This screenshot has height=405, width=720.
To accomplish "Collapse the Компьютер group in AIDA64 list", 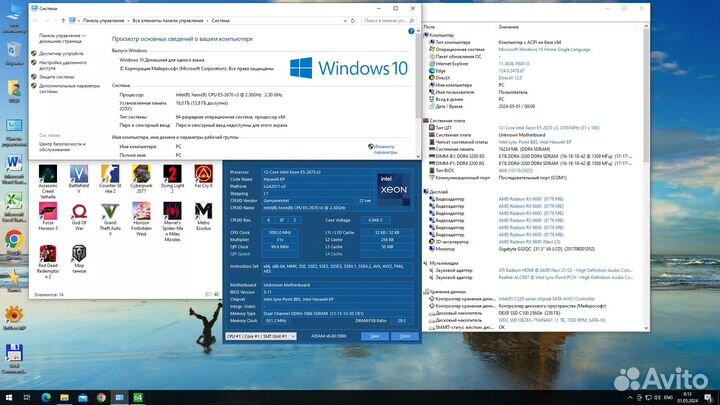I will (x=426, y=35).
